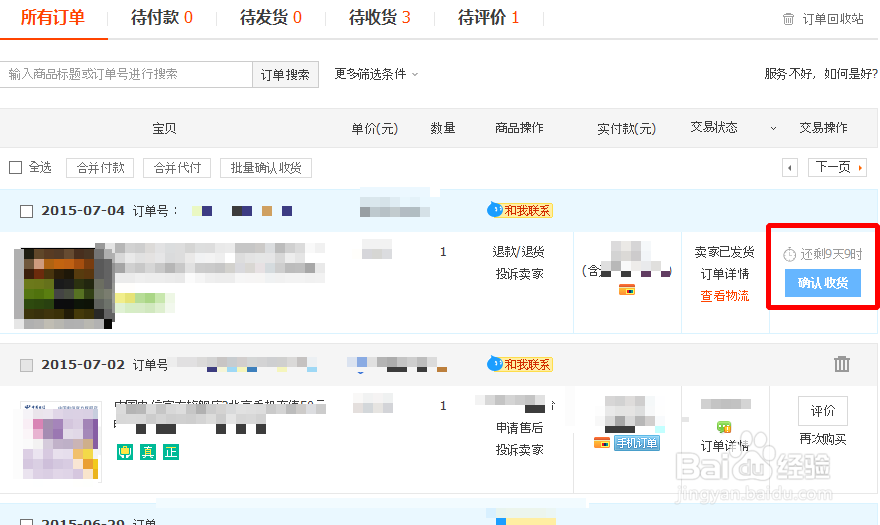Image resolution: width=880 pixels, height=525 pixels.
Task: Check the 2015-07-04 order checkbox
Action: click(26, 211)
